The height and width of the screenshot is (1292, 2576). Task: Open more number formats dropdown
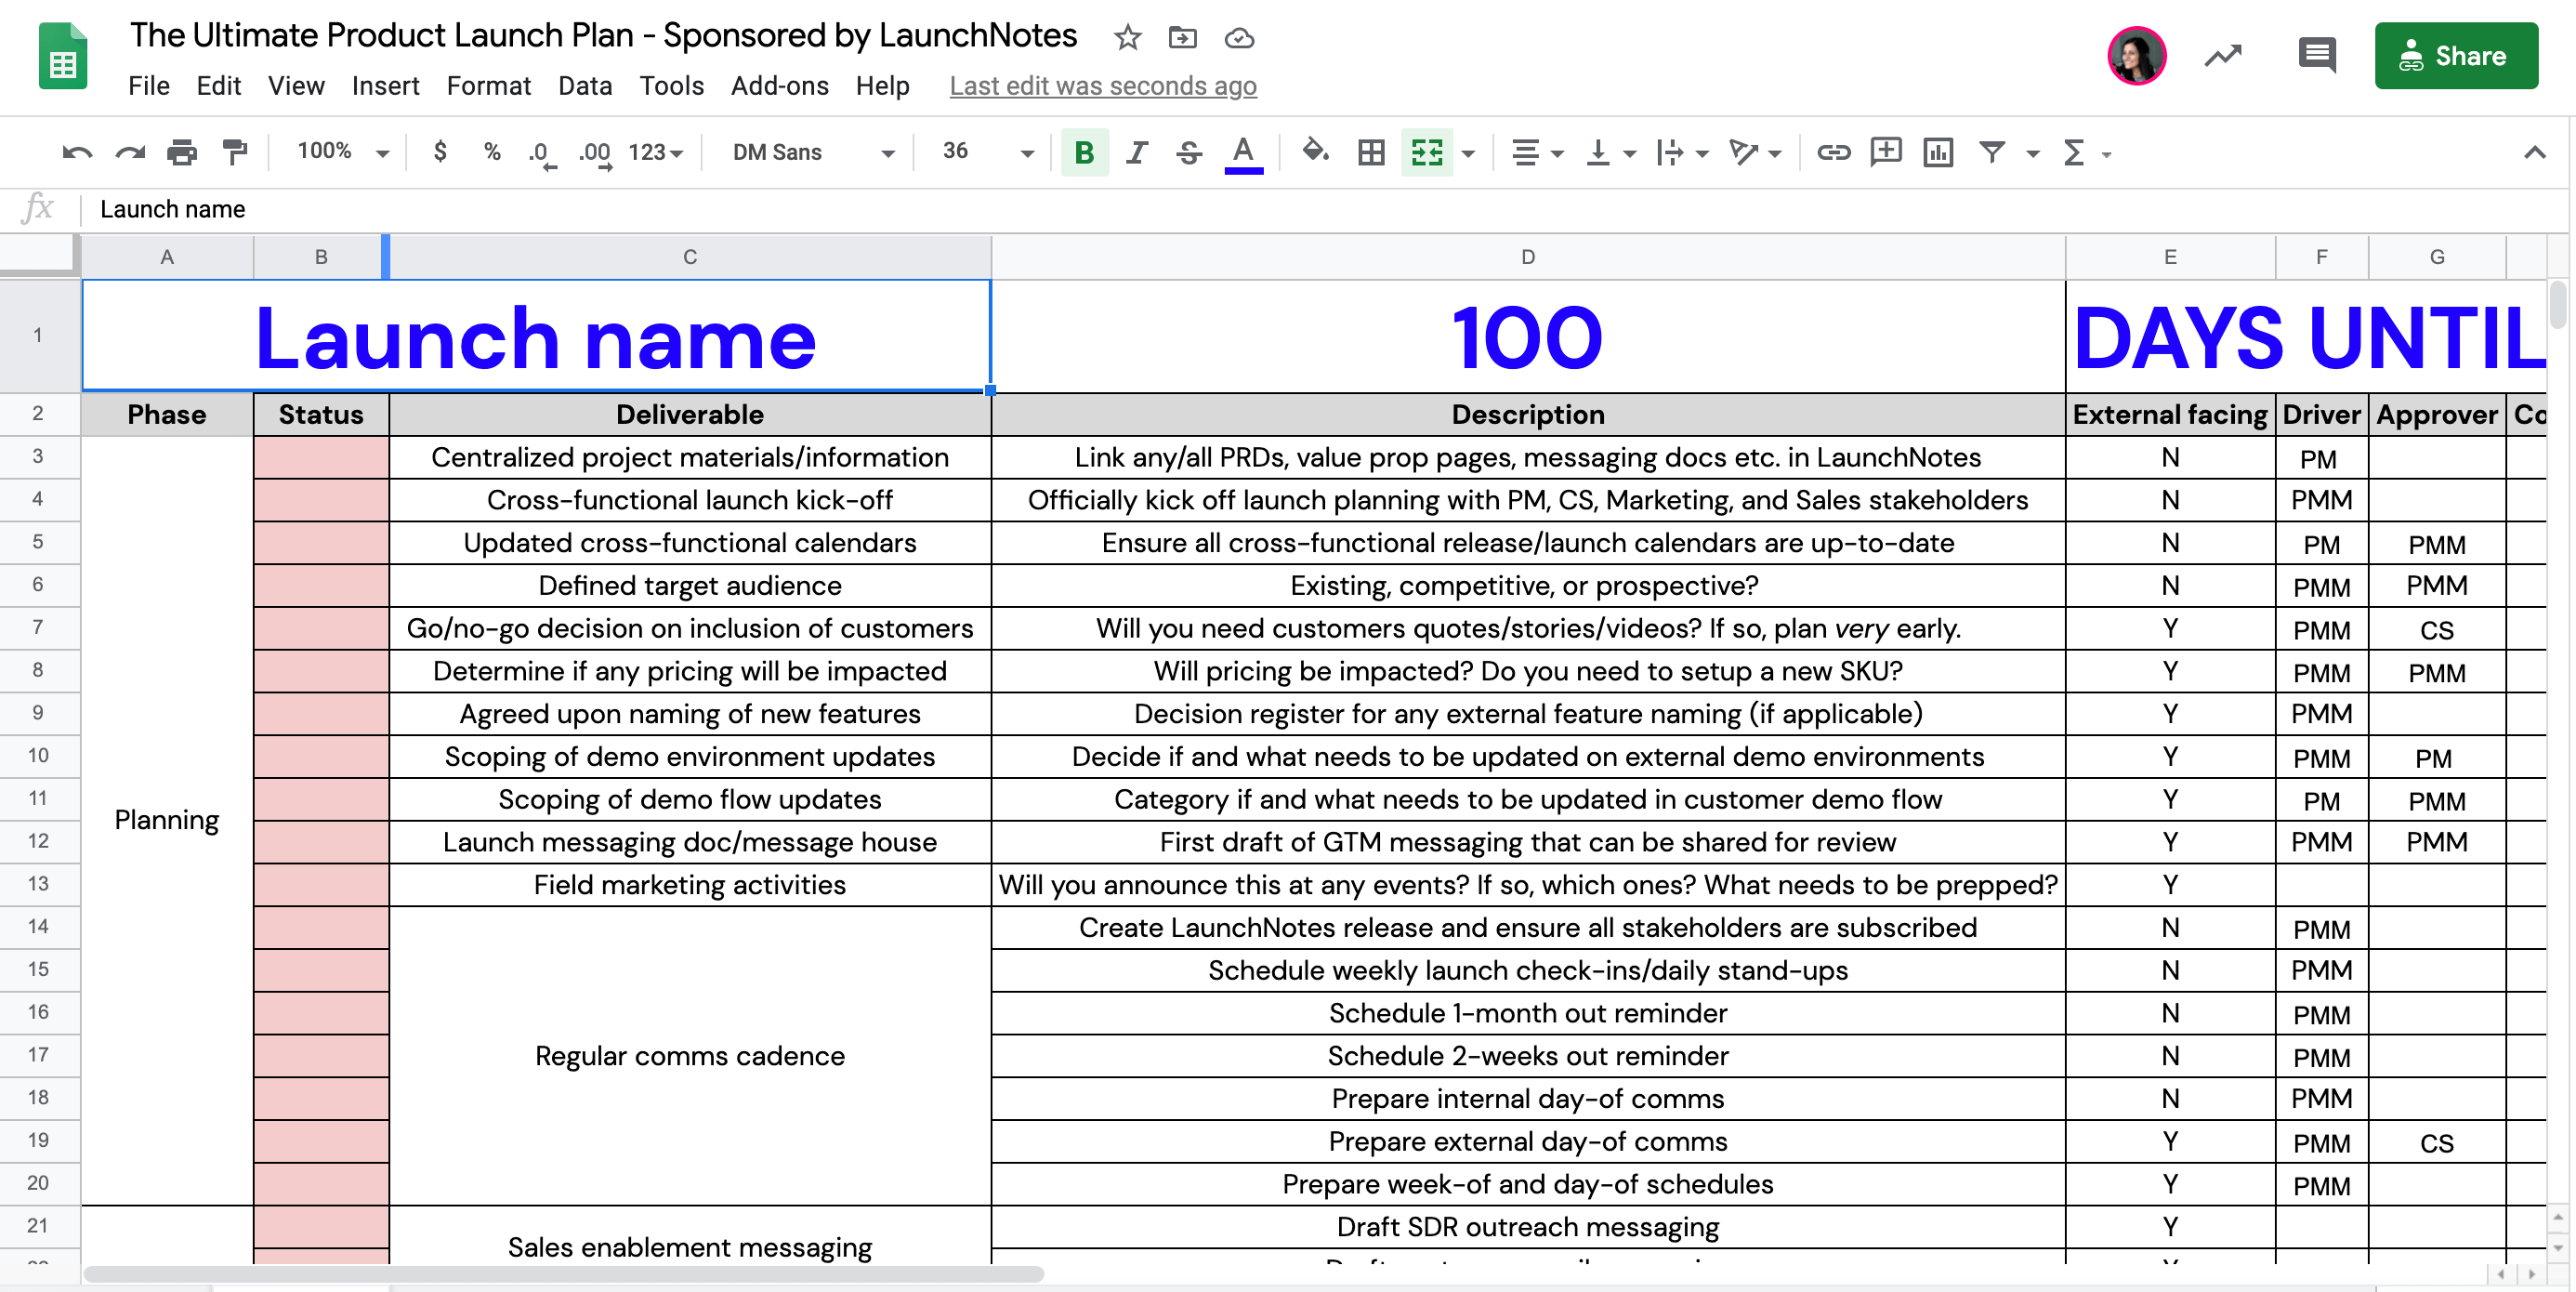656,152
